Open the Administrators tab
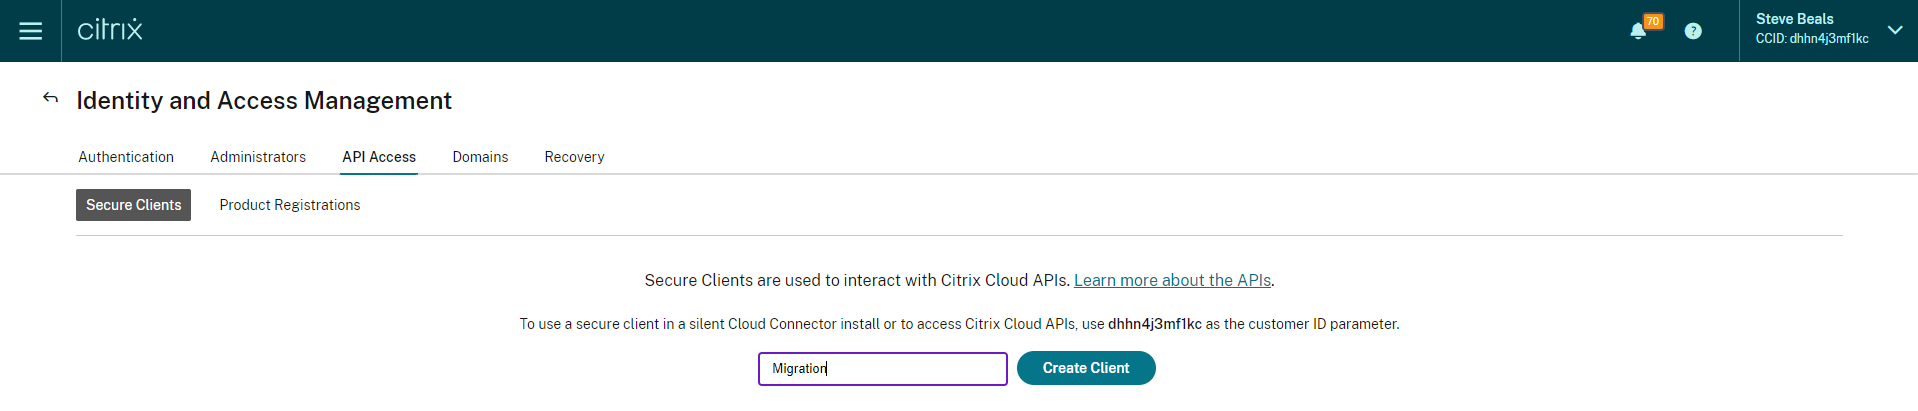Viewport: 1918px width, 411px height. point(258,157)
